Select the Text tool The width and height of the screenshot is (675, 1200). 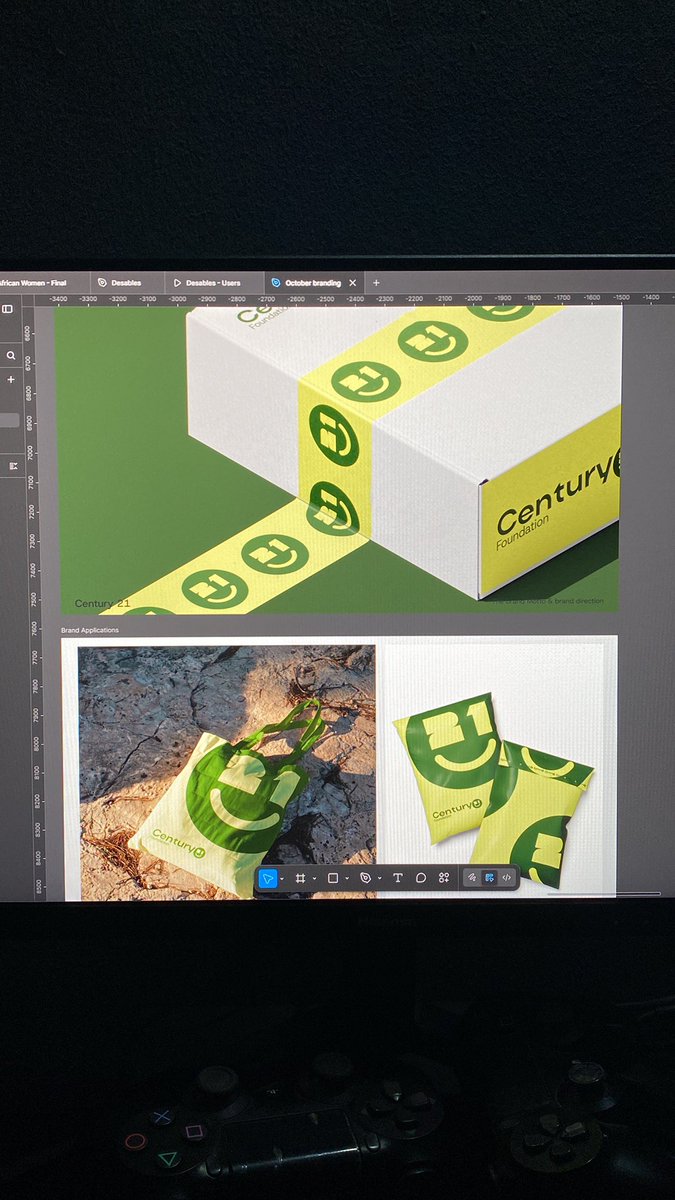coord(398,878)
